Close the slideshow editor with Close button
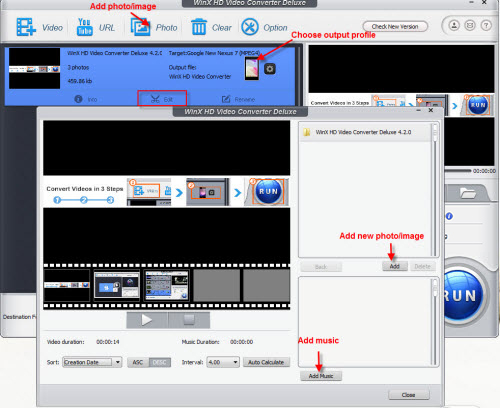500x408 pixels. click(x=409, y=395)
